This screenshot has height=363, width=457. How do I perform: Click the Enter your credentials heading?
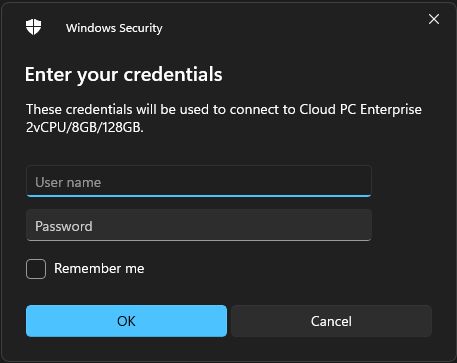point(124,74)
